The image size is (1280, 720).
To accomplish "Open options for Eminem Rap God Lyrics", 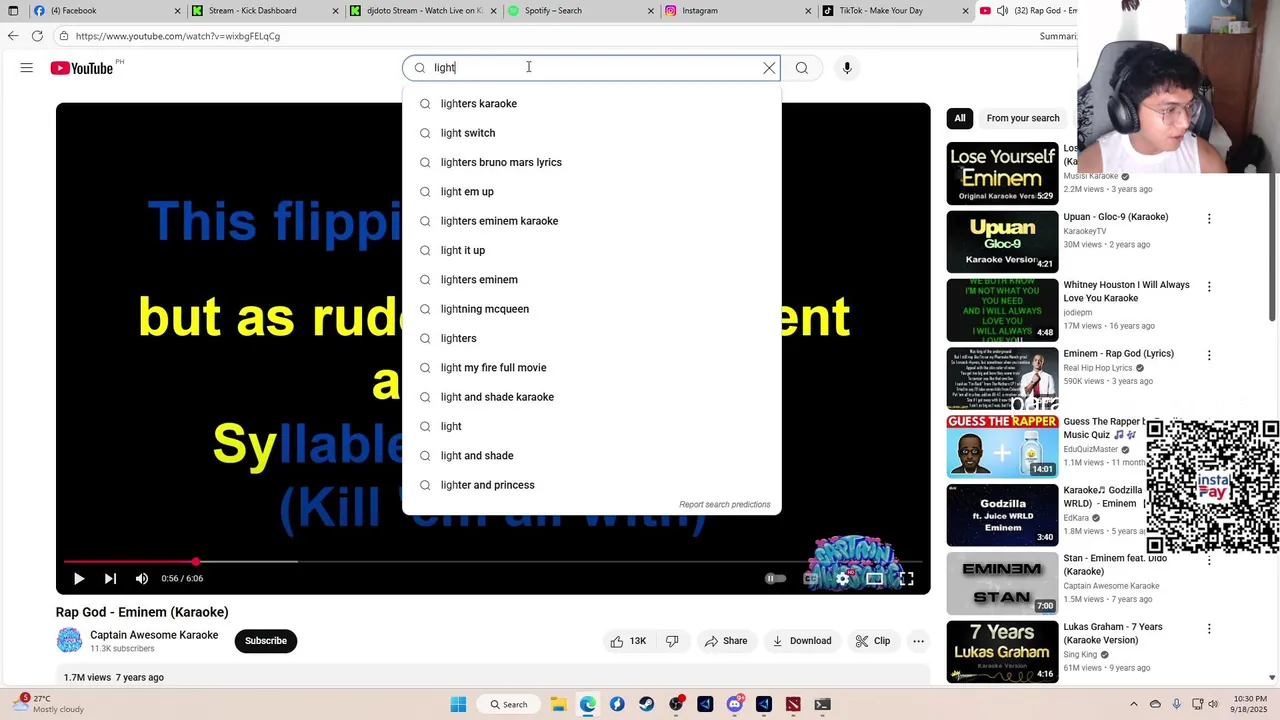I will pos(1209,355).
